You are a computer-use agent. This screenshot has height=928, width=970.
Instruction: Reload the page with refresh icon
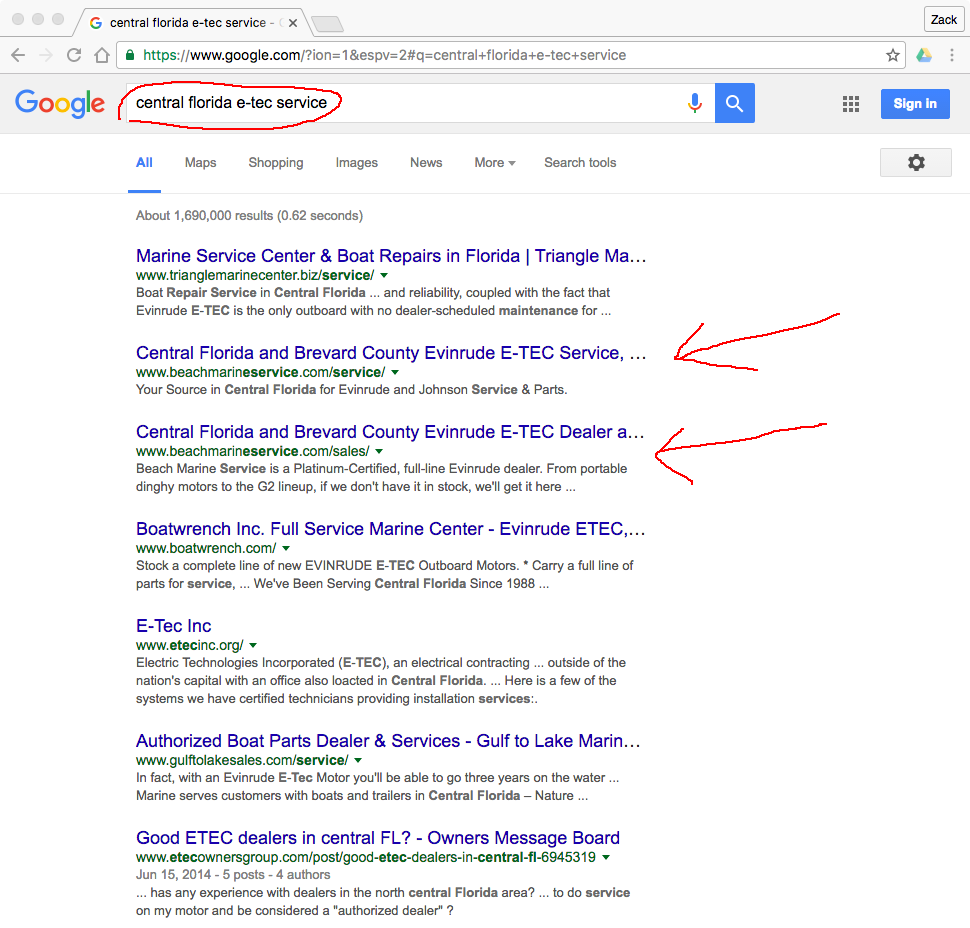coord(74,55)
